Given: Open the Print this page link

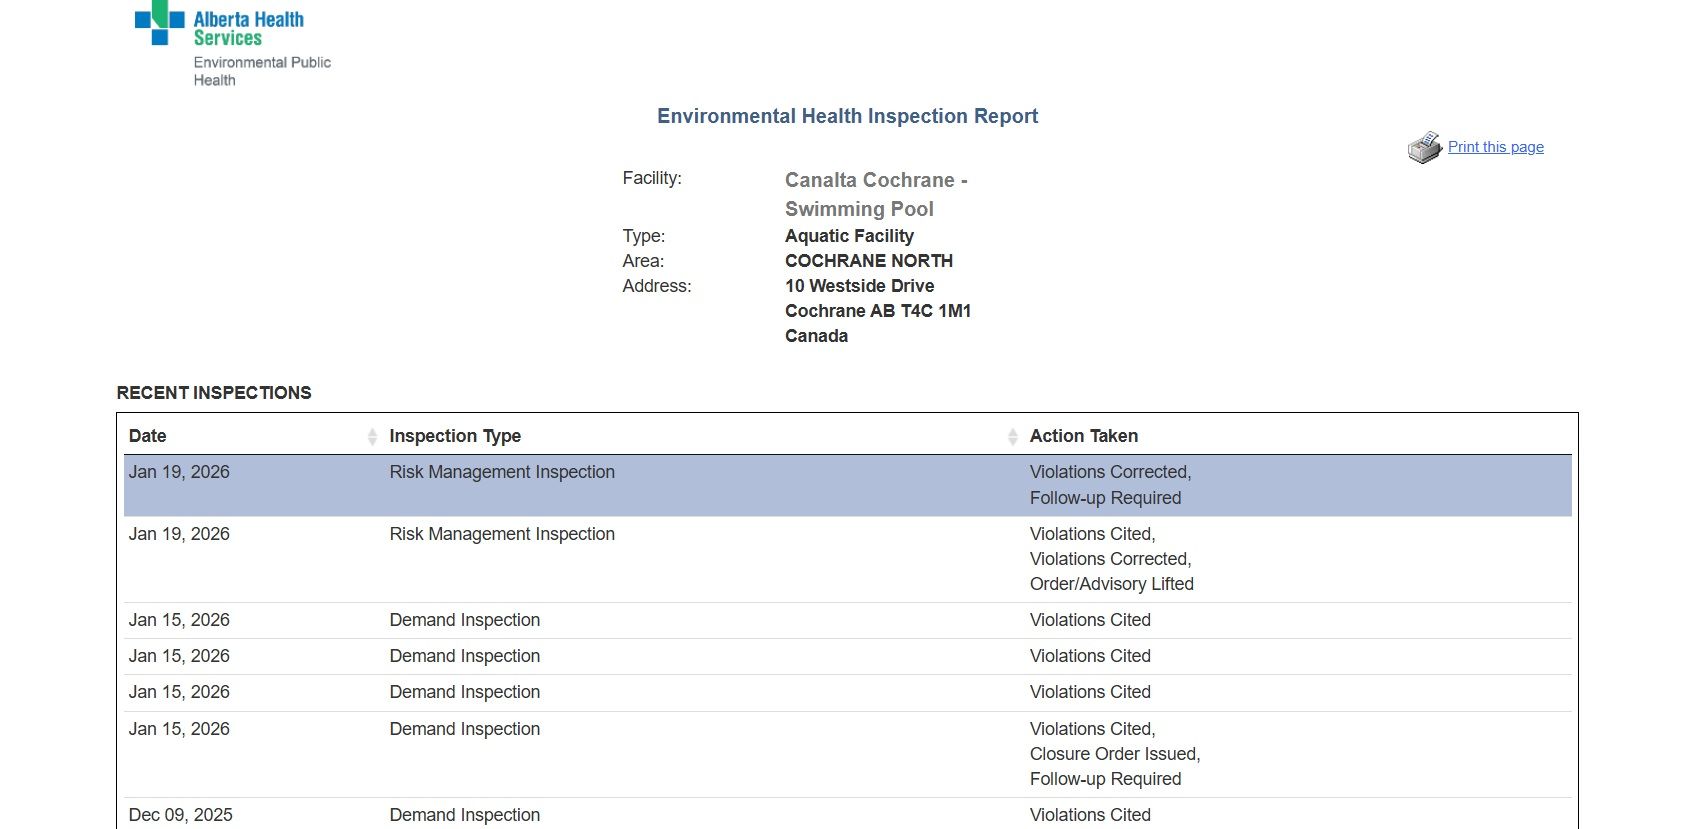Looking at the screenshot, I should tap(1495, 147).
